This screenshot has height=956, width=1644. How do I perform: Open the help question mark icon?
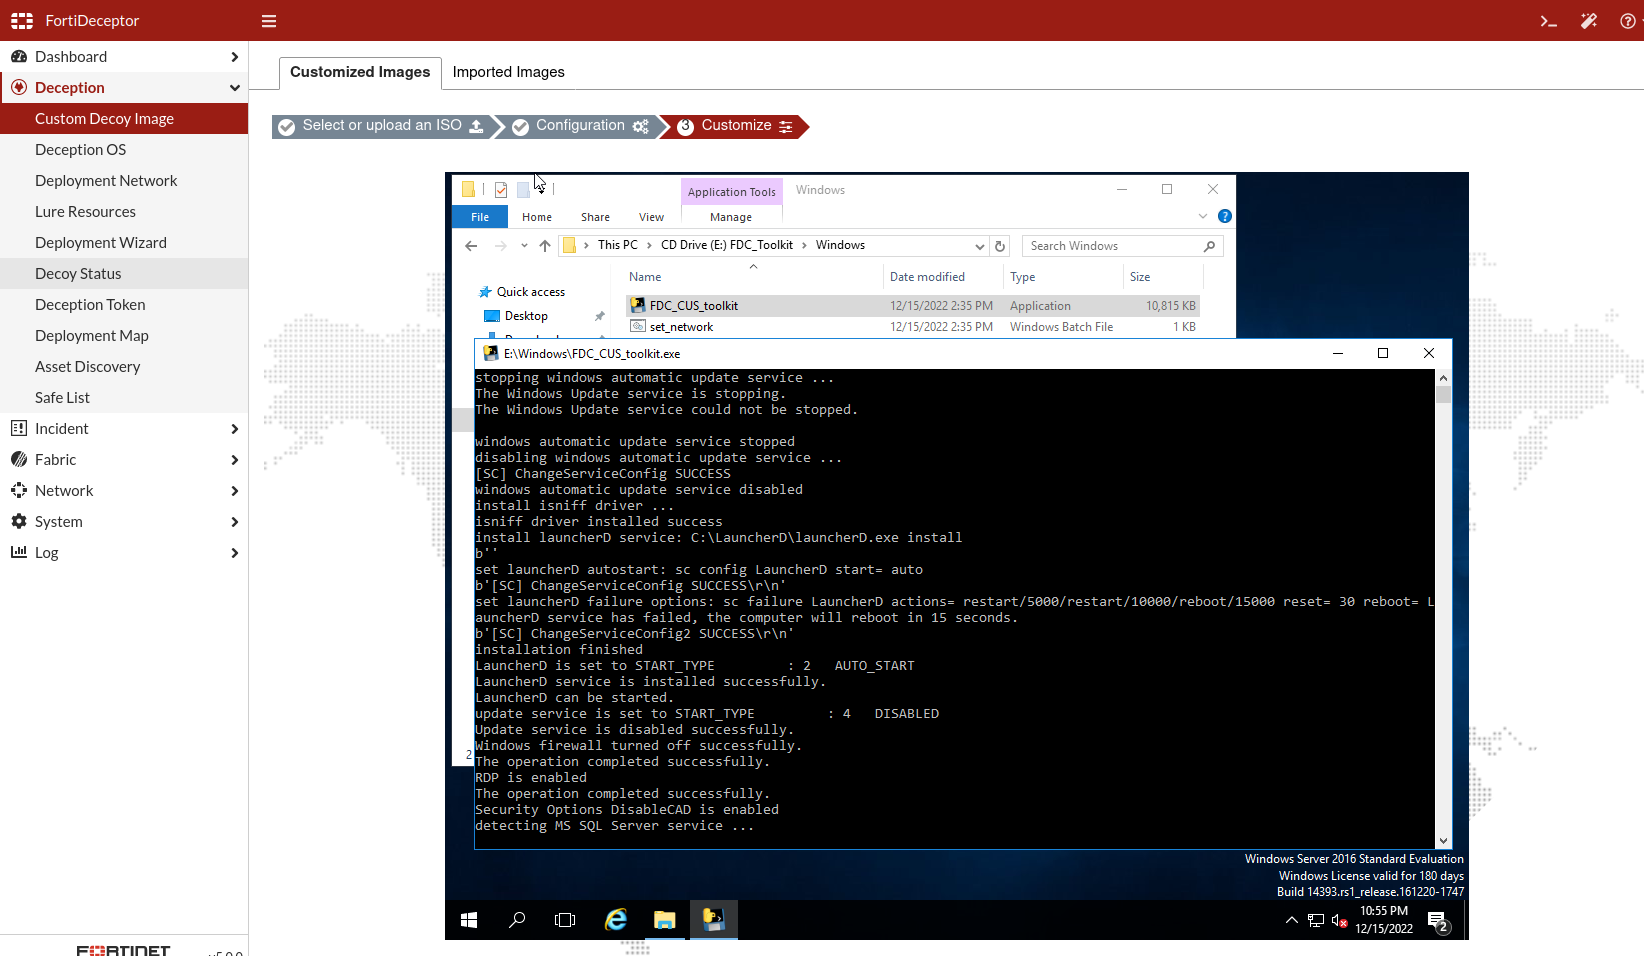1628,21
